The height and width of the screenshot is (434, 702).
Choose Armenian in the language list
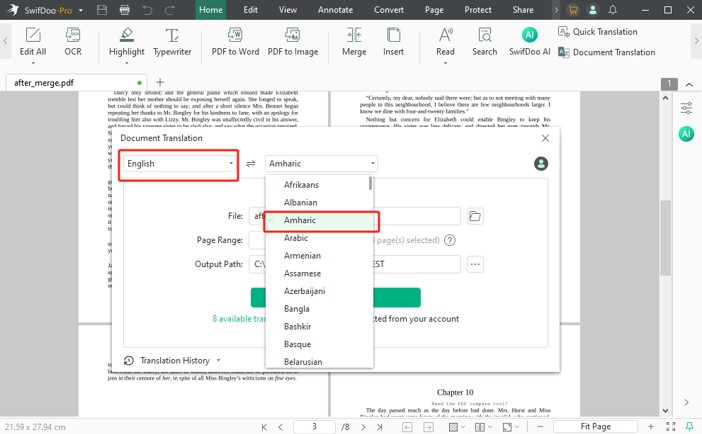[x=319, y=256]
